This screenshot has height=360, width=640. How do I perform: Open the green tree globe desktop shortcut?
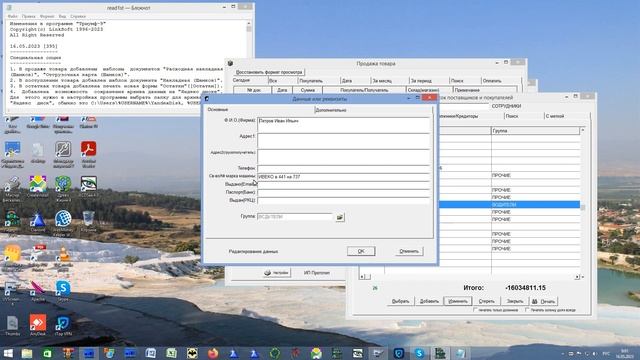click(63, 184)
